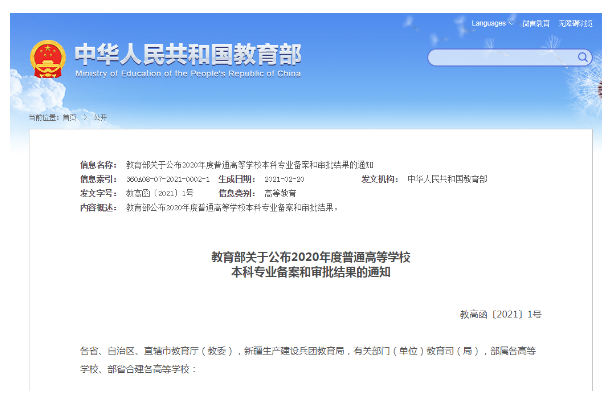Click the large 中华人民共和国教育部 header title
This screenshot has height=406, width=608.
(187, 52)
